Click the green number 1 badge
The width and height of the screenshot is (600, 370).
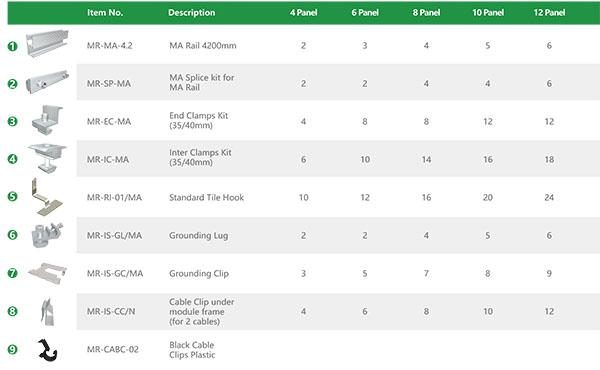[13, 46]
